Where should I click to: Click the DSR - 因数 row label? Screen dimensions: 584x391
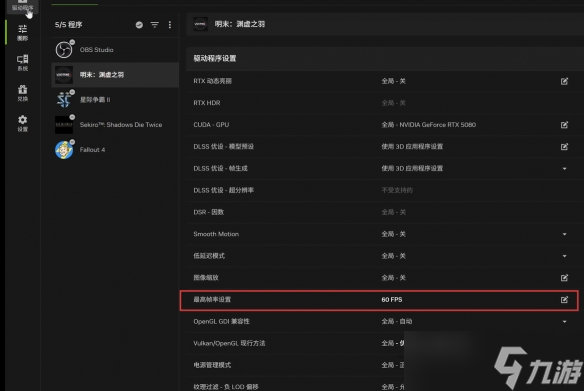pyautogui.click(x=209, y=212)
